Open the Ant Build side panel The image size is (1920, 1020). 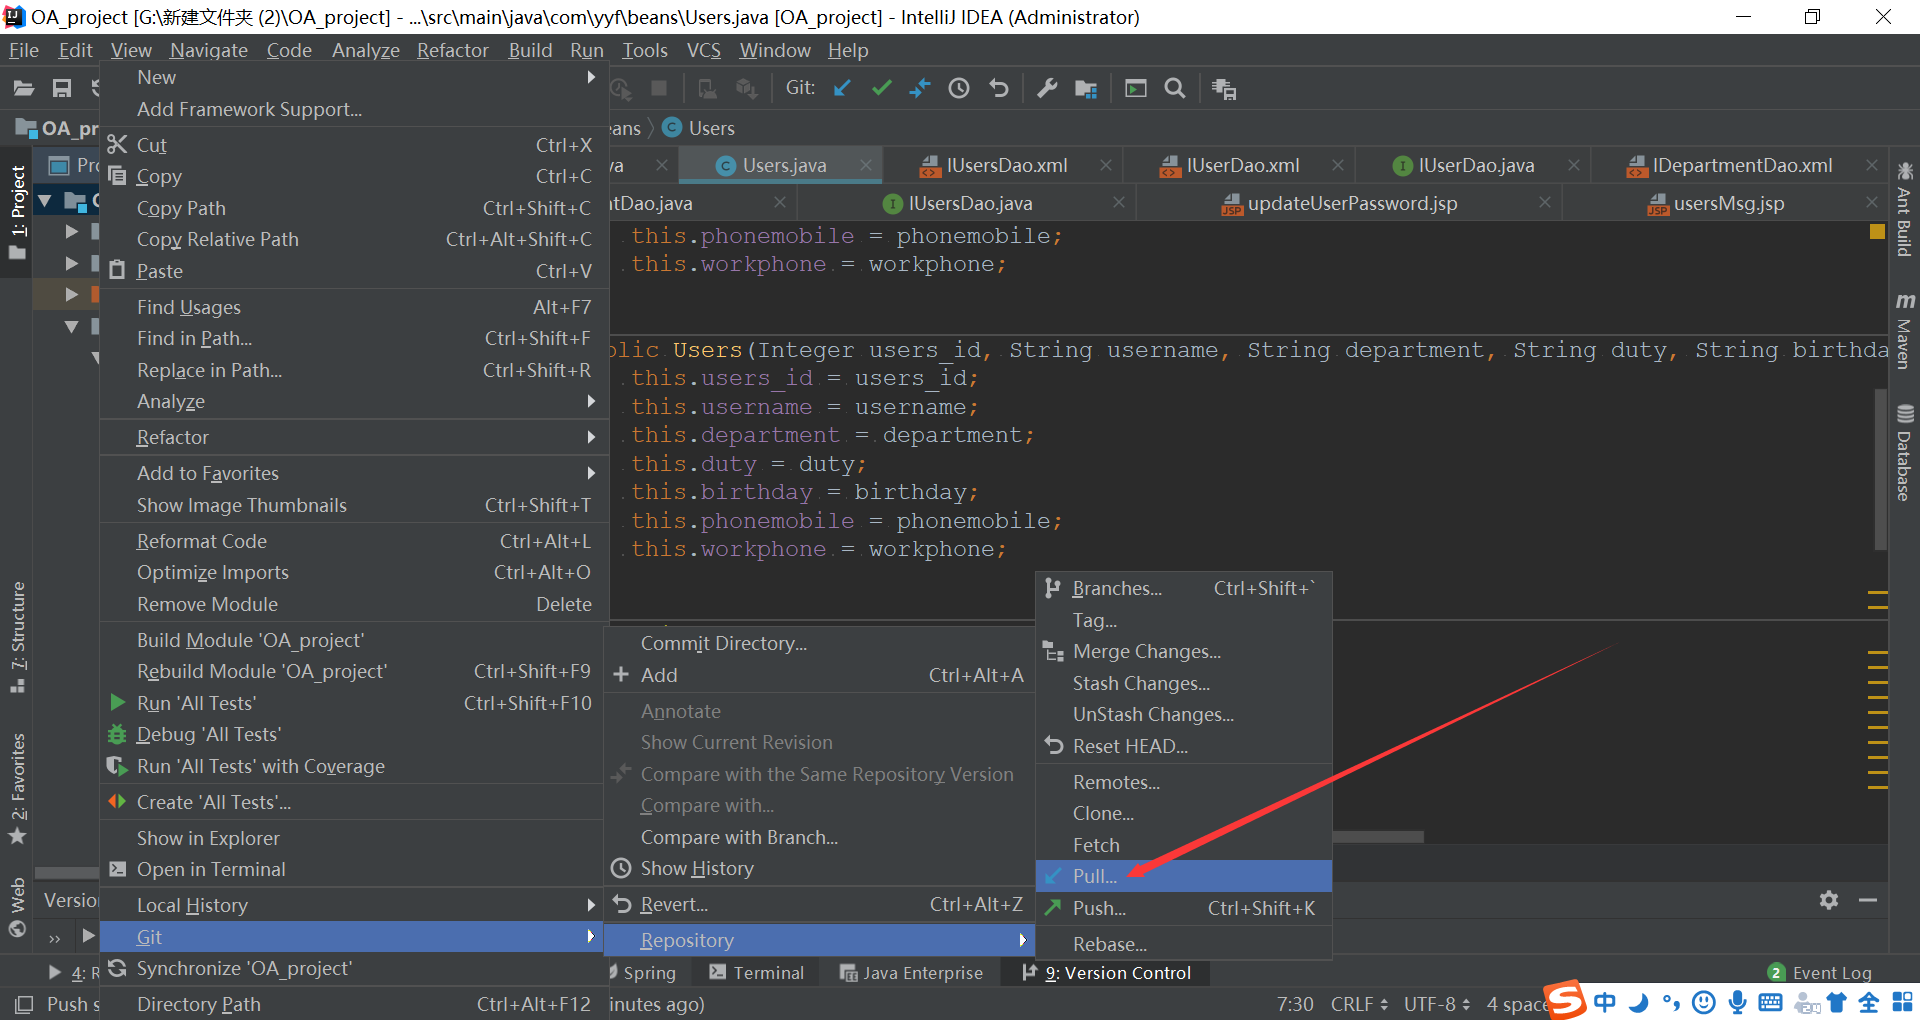[x=1904, y=209]
